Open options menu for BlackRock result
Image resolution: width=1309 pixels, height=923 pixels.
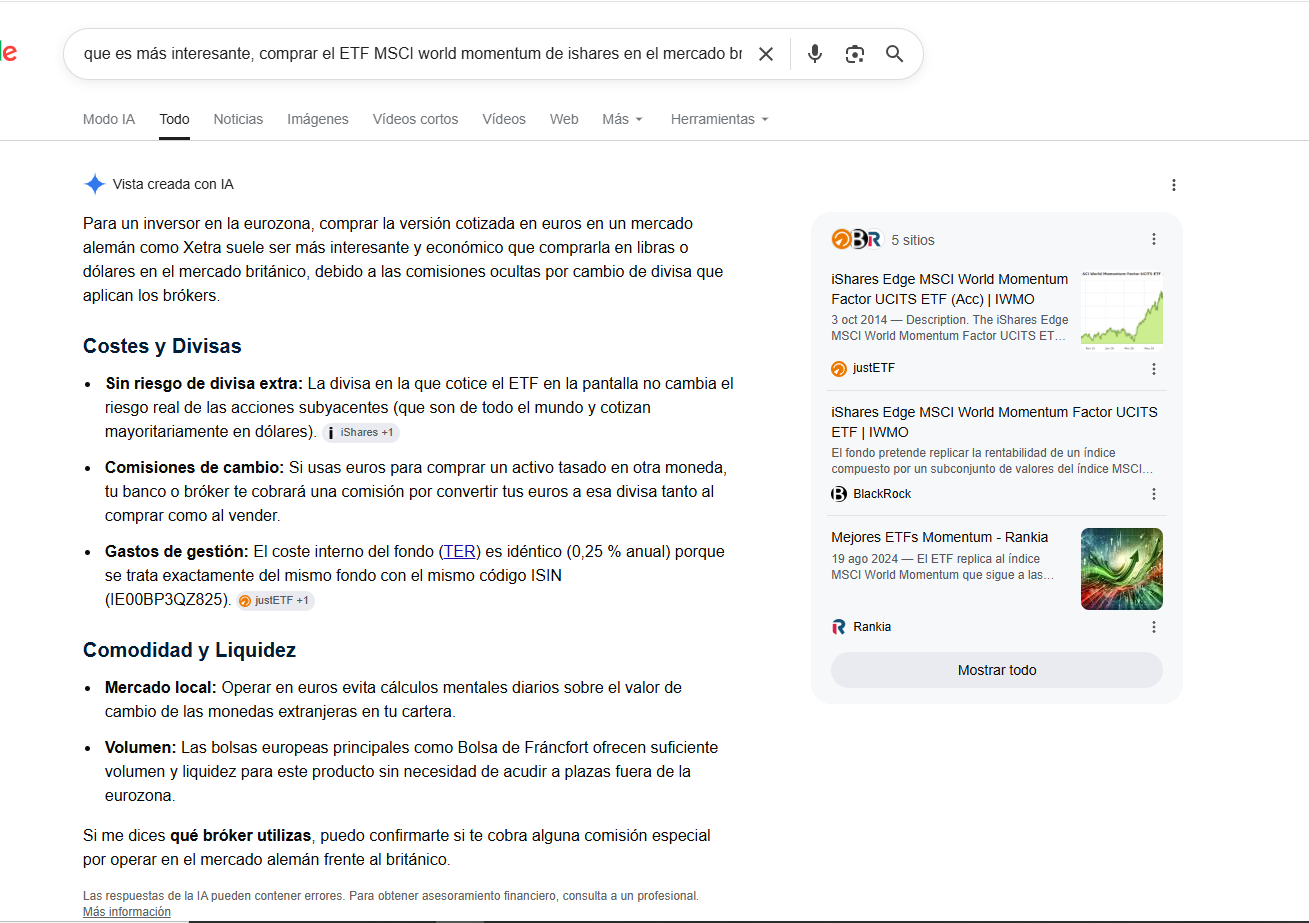point(1154,494)
